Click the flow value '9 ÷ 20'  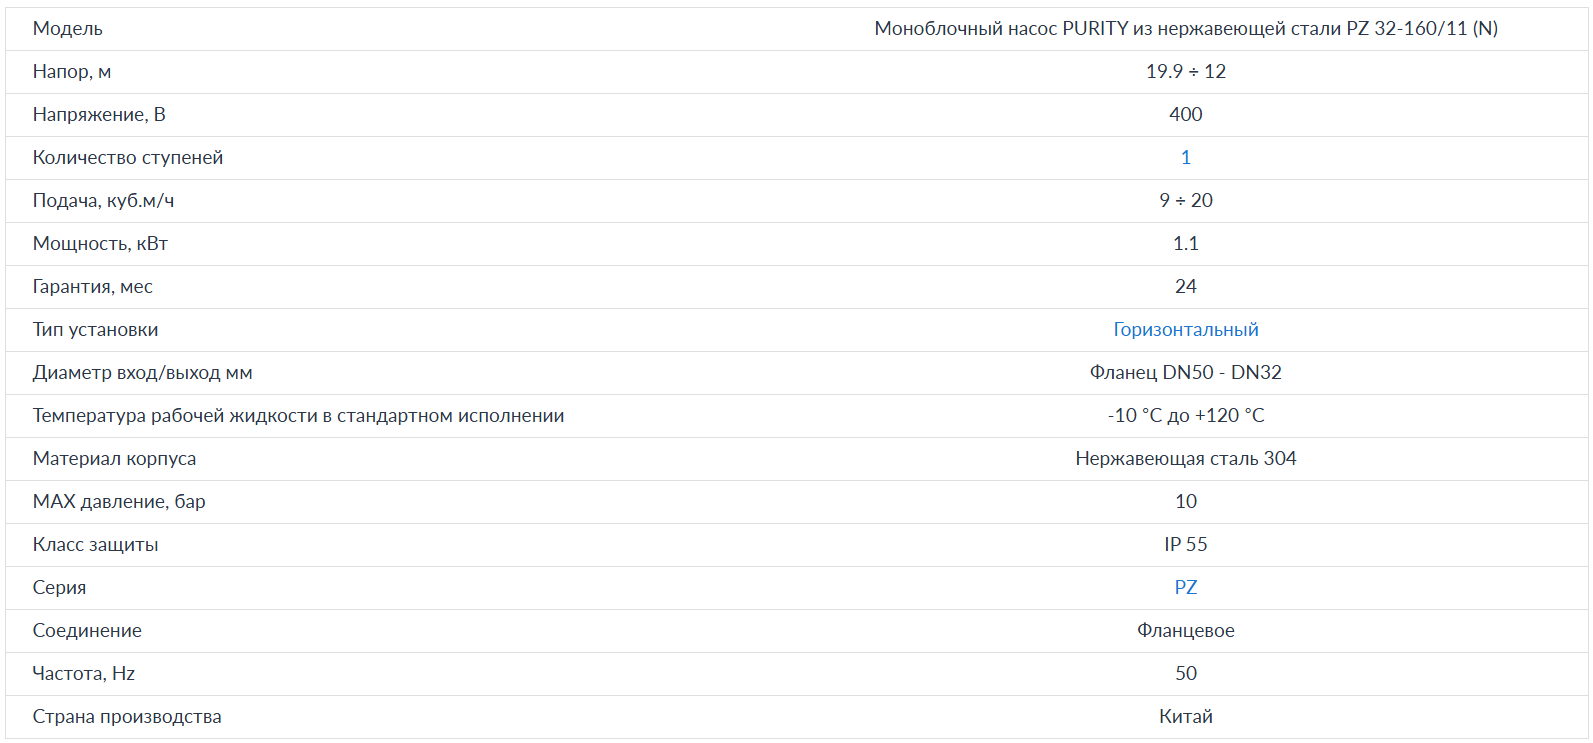point(1185,201)
